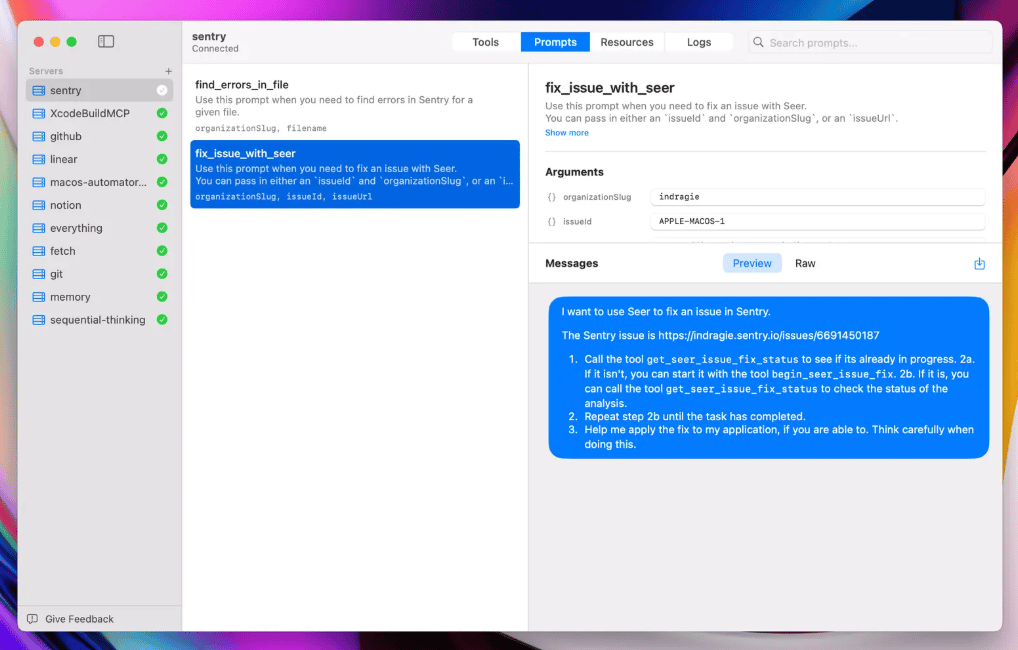
Task: Select the find_errors_in_file prompt
Action: coord(354,105)
